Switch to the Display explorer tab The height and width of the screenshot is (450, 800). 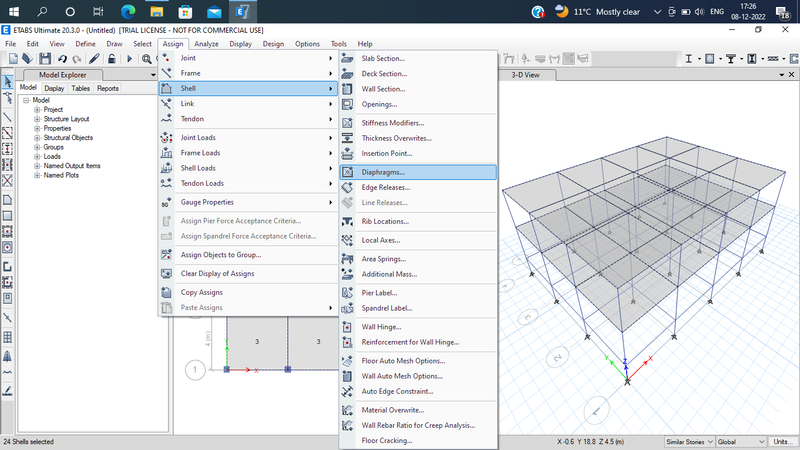pos(54,88)
